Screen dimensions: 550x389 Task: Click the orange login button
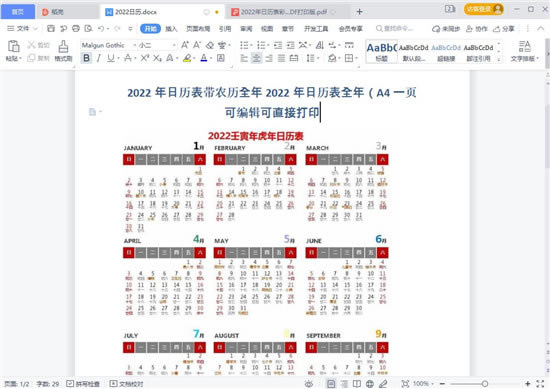pyautogui.click(x=484, y=9)
